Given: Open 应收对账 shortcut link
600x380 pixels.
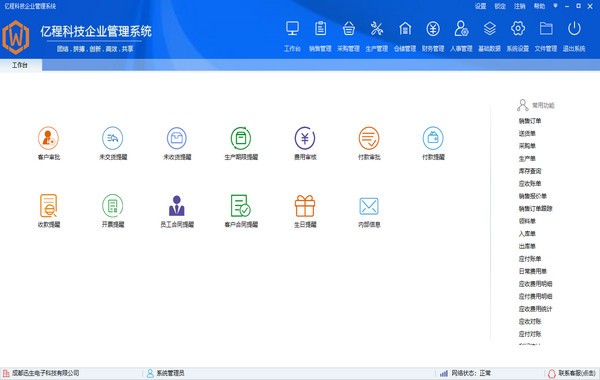Looking at the screenshot, I should tap(530, 321).
